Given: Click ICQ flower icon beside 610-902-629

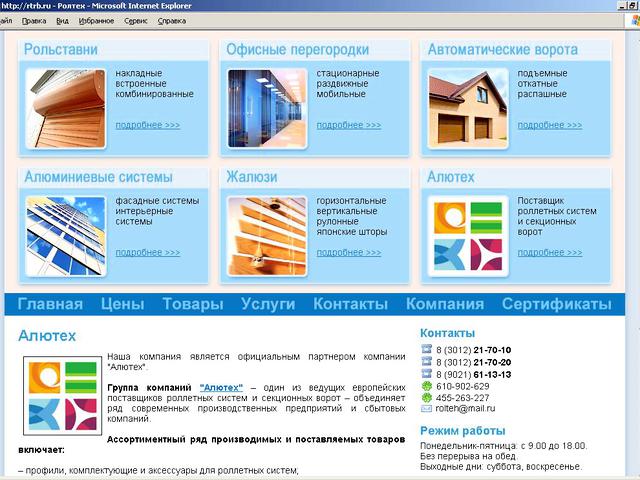Looking at the screenshot, I should click(x=427, y=386).
